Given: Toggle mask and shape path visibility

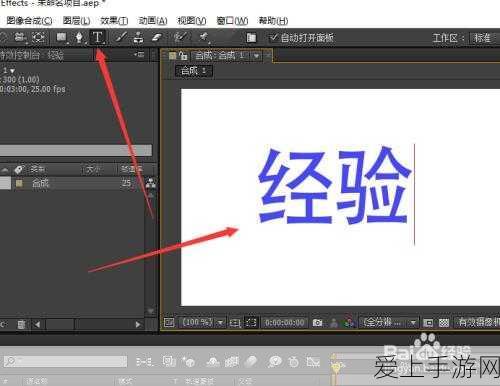Looking at the screenshot, I should [x=251, y=322].
